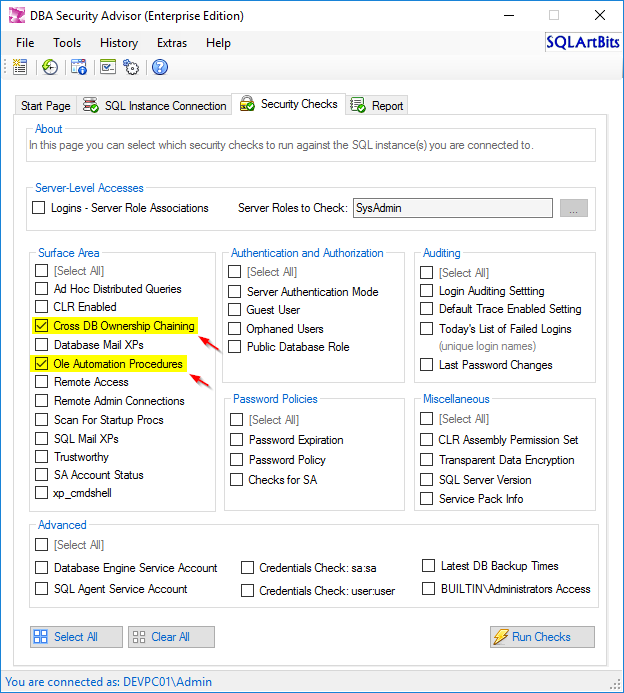The height and width of the screenshot is (693, 624).
Task: Switch to the Start Page tab
Action: [46, 106]
